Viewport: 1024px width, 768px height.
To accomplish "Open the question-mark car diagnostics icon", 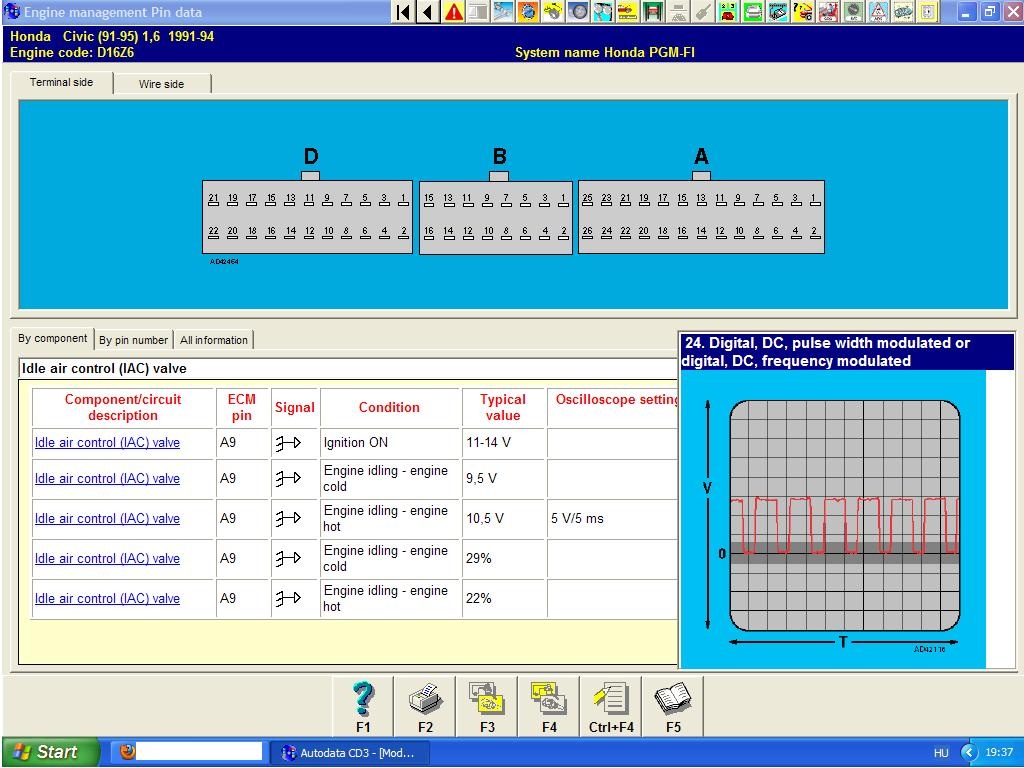I will (x=803, y=12).
